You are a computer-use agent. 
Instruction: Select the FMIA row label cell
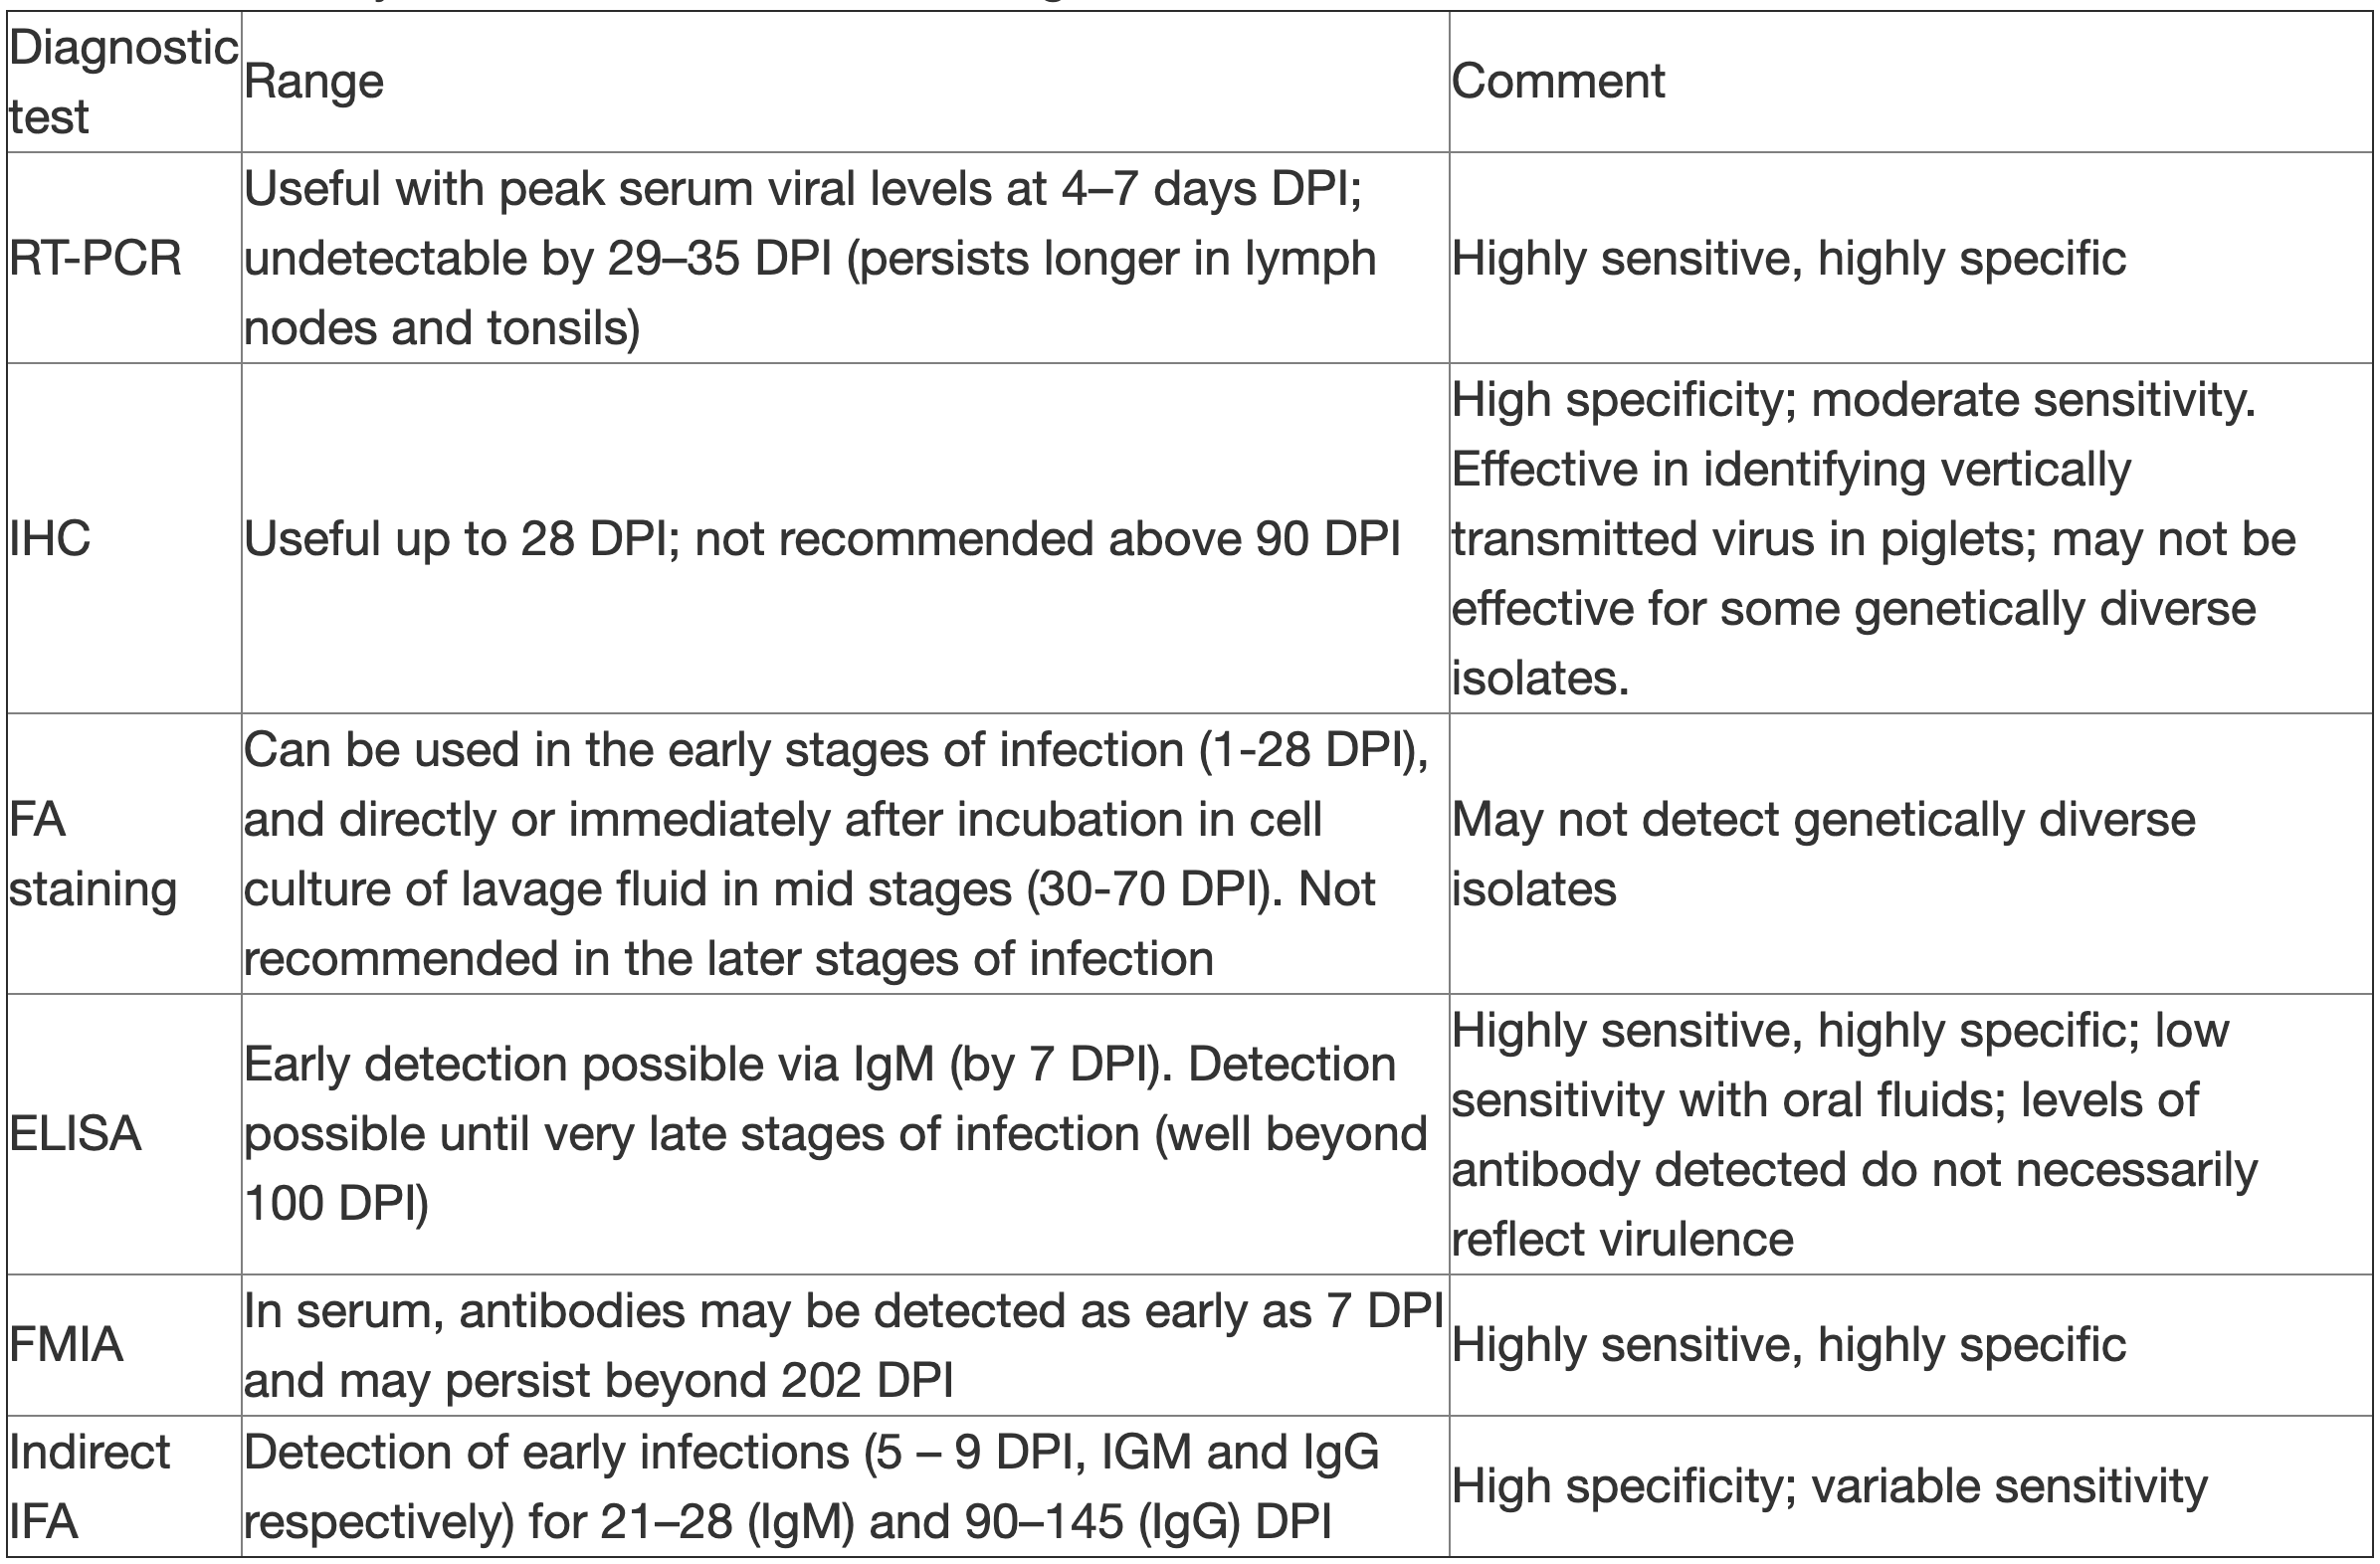[66, 1345]
